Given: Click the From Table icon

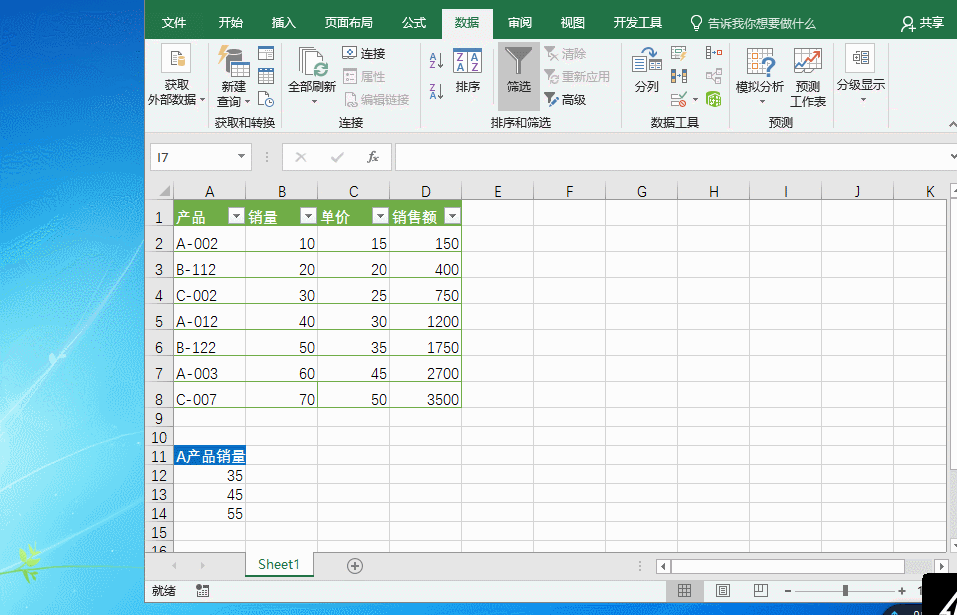Looking at the screenshot, I should point(265,76).
